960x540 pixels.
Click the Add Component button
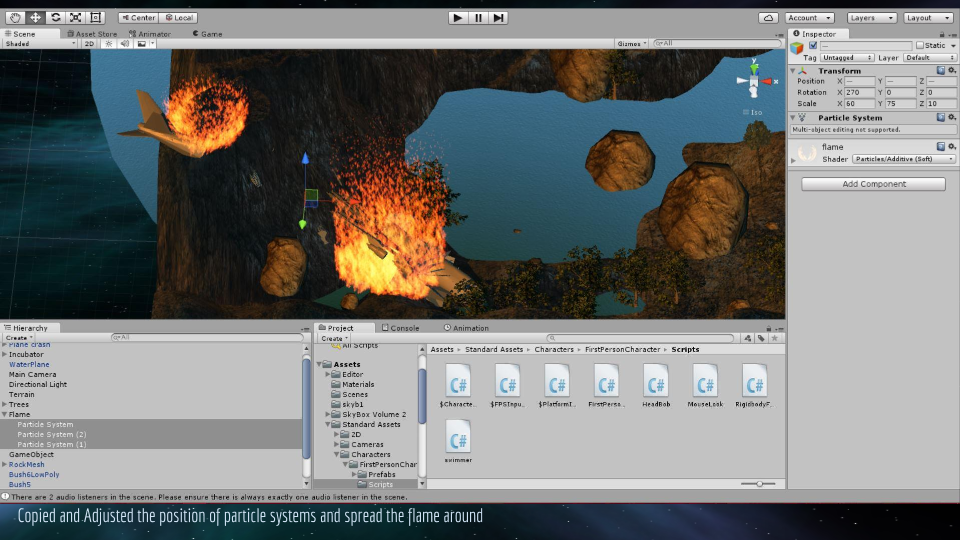(873, 184)
